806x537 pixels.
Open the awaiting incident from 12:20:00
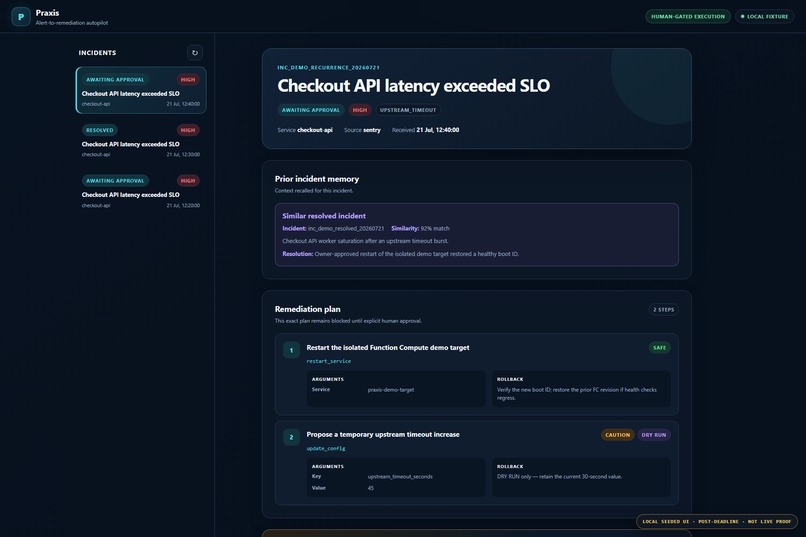tap(141, 192)
